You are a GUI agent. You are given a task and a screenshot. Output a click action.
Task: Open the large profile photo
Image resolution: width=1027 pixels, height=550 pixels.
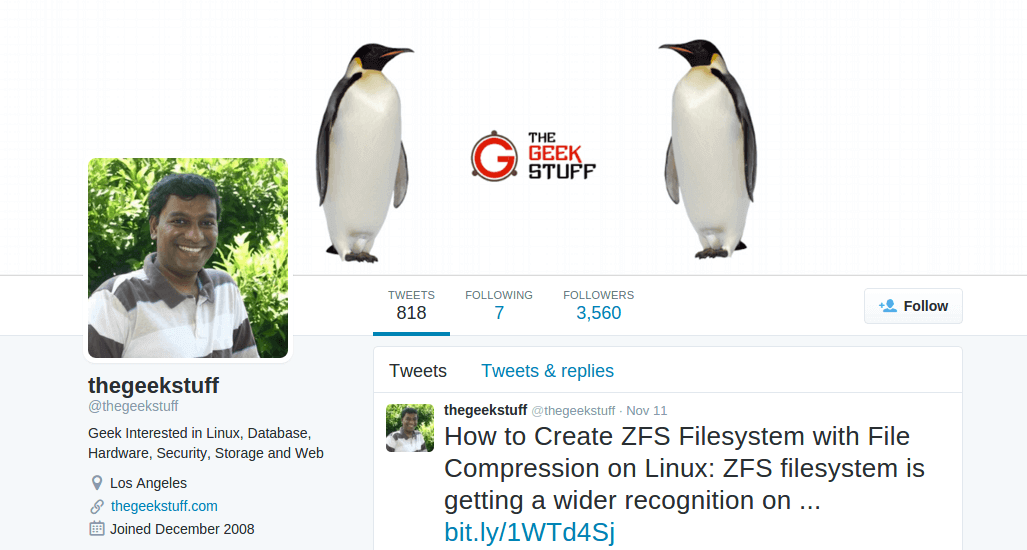(188, 258)
